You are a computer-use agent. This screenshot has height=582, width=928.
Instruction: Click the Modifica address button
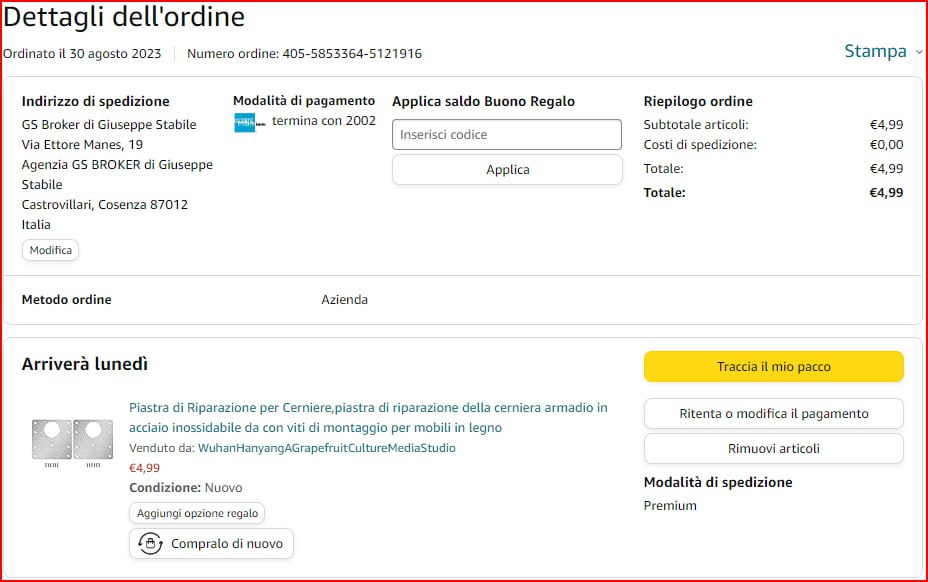(x=50, y=250)
